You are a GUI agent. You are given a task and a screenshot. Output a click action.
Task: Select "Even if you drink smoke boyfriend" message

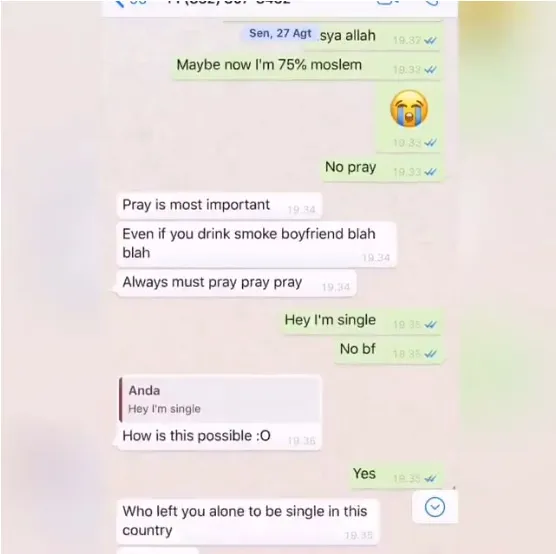click(256, 244)
